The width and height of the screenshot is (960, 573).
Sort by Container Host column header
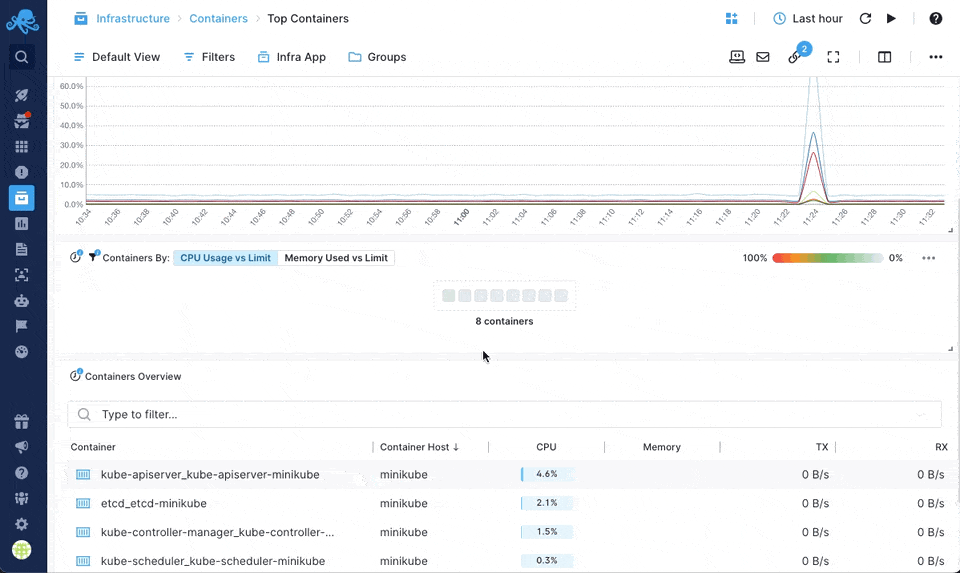point(419,447)
